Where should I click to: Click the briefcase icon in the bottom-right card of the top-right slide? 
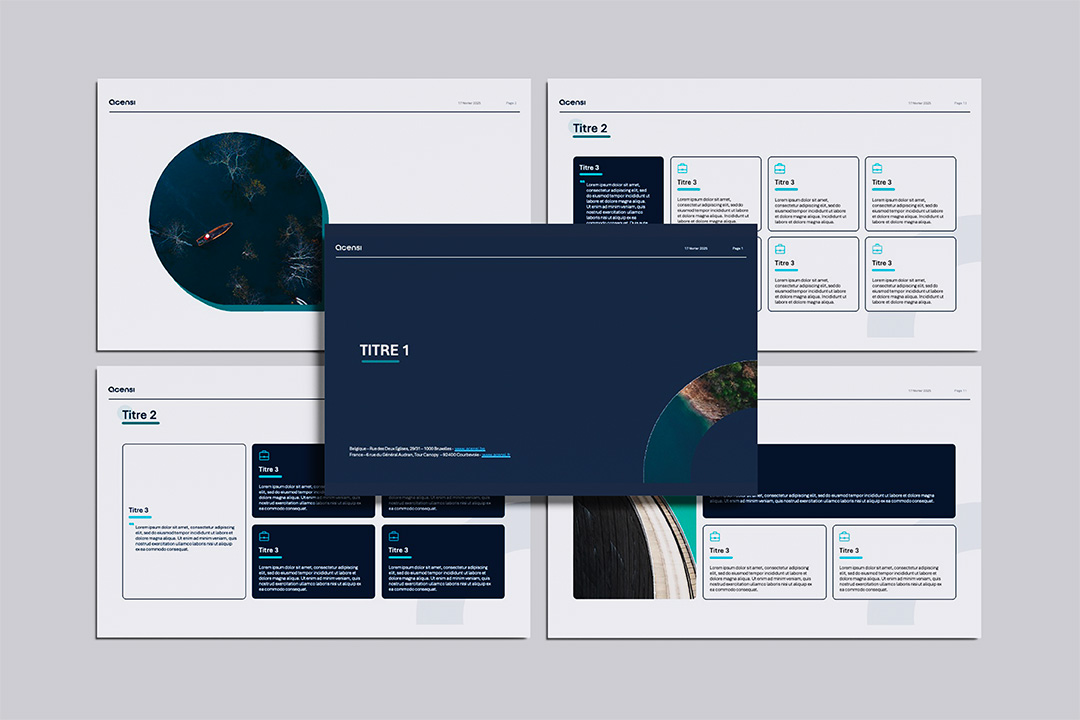tap(877, 249)
